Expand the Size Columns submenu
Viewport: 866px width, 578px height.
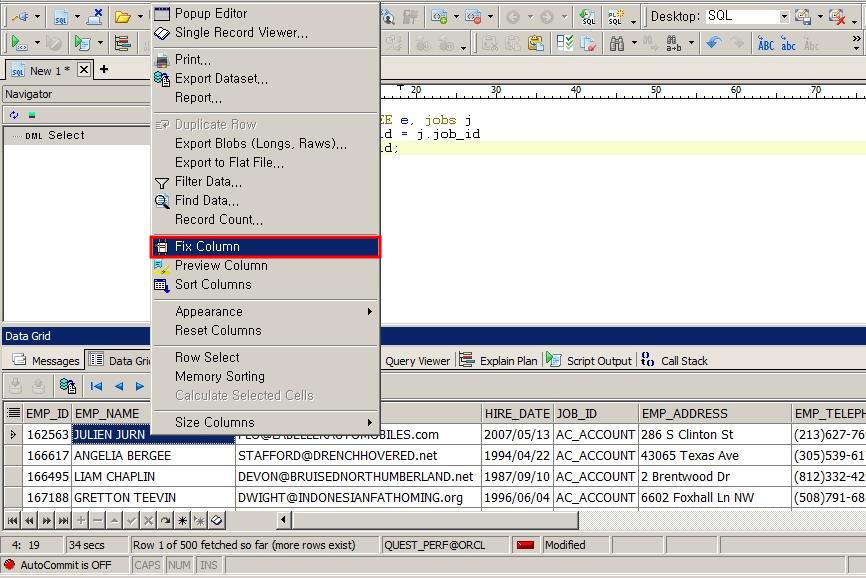click(x=265, y=422)
